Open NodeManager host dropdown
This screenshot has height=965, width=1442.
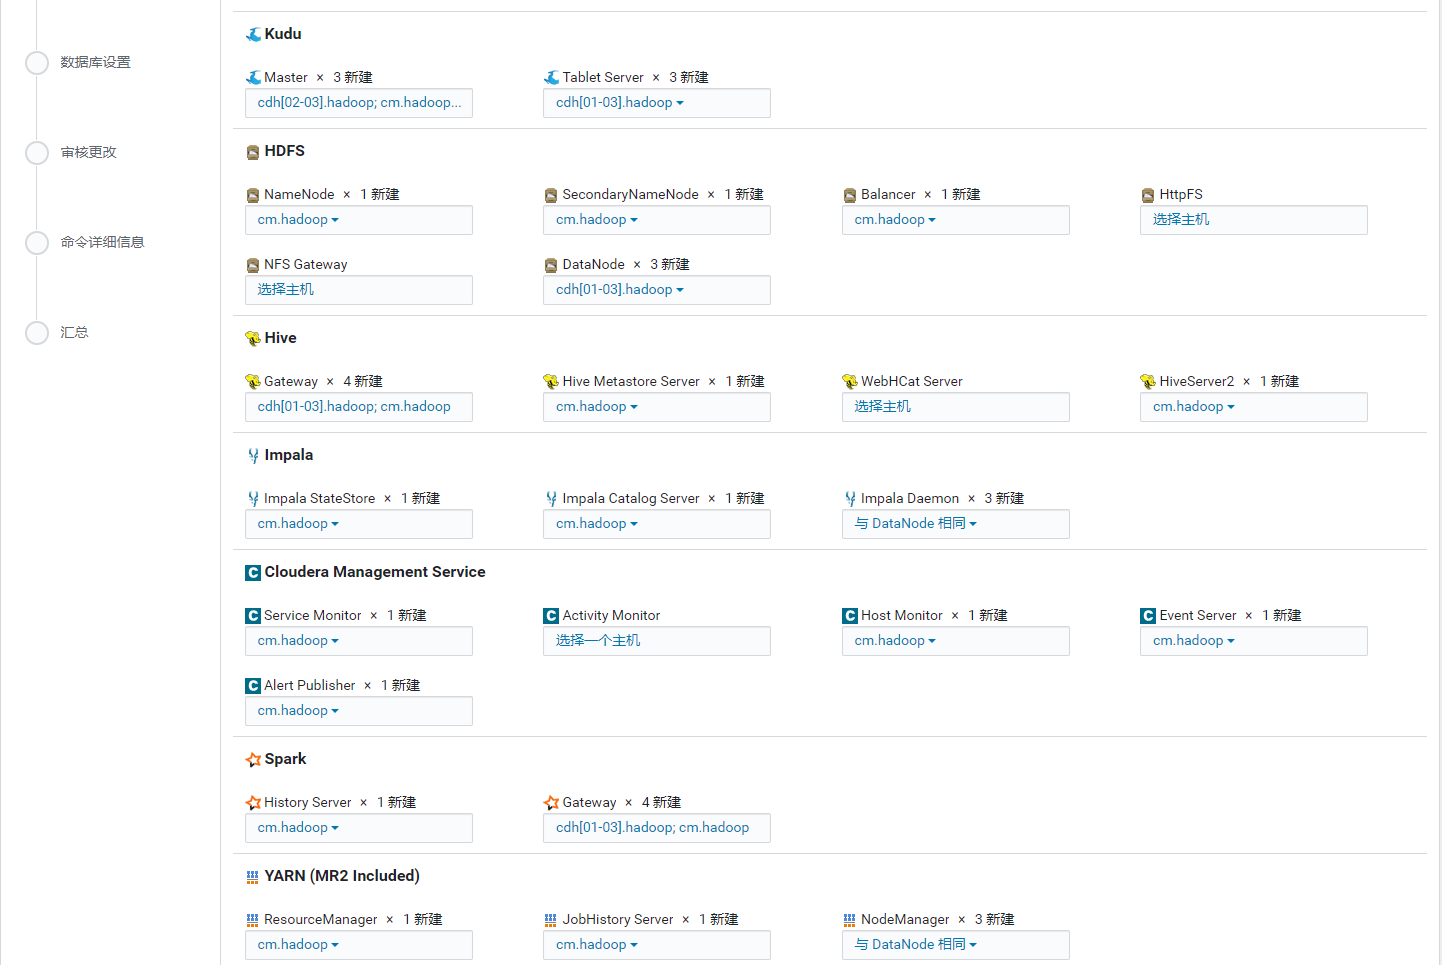[956, 945]
